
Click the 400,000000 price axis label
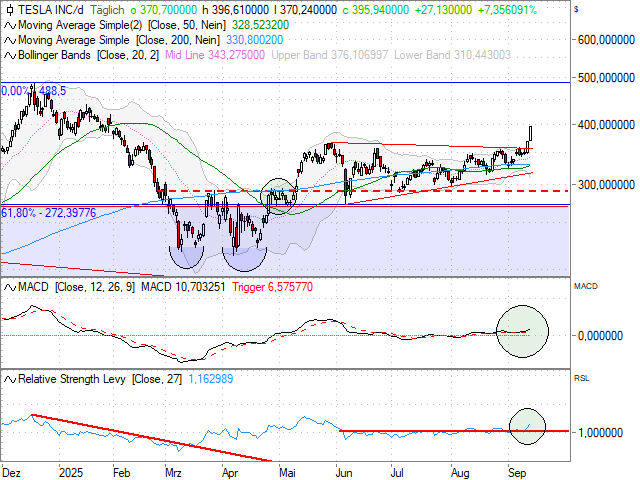click(x=606, y=125)
